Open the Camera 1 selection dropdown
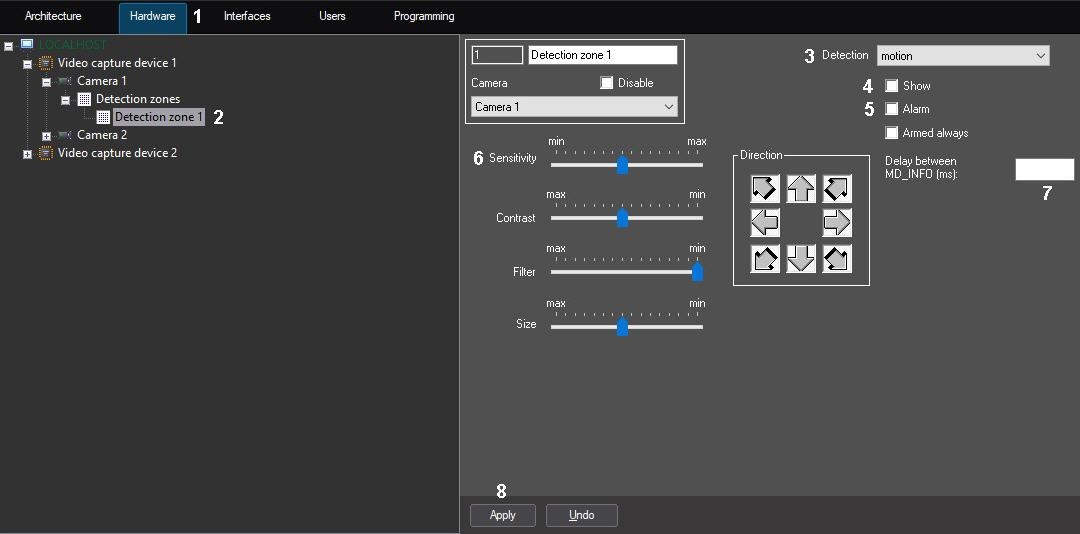 click(x=573, y=107)
